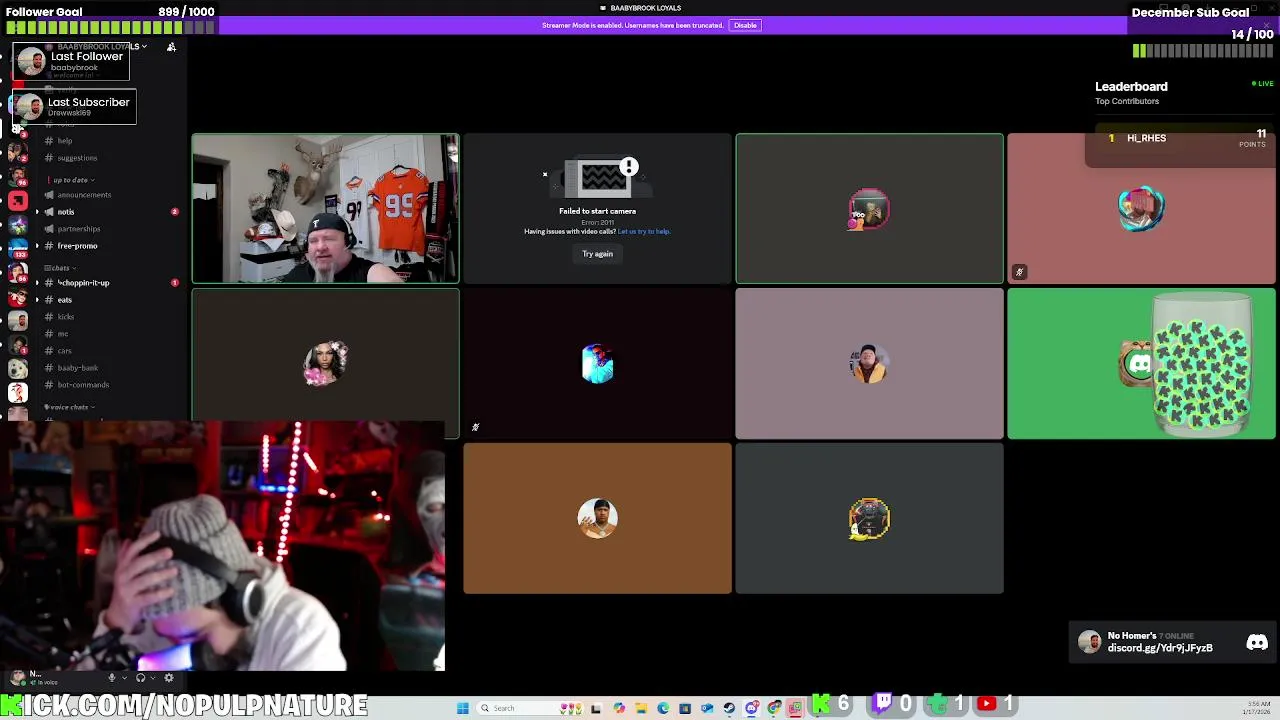Click the YouTube viewer count icon
Screen dimensions: 1280x720
click(987, 705)
